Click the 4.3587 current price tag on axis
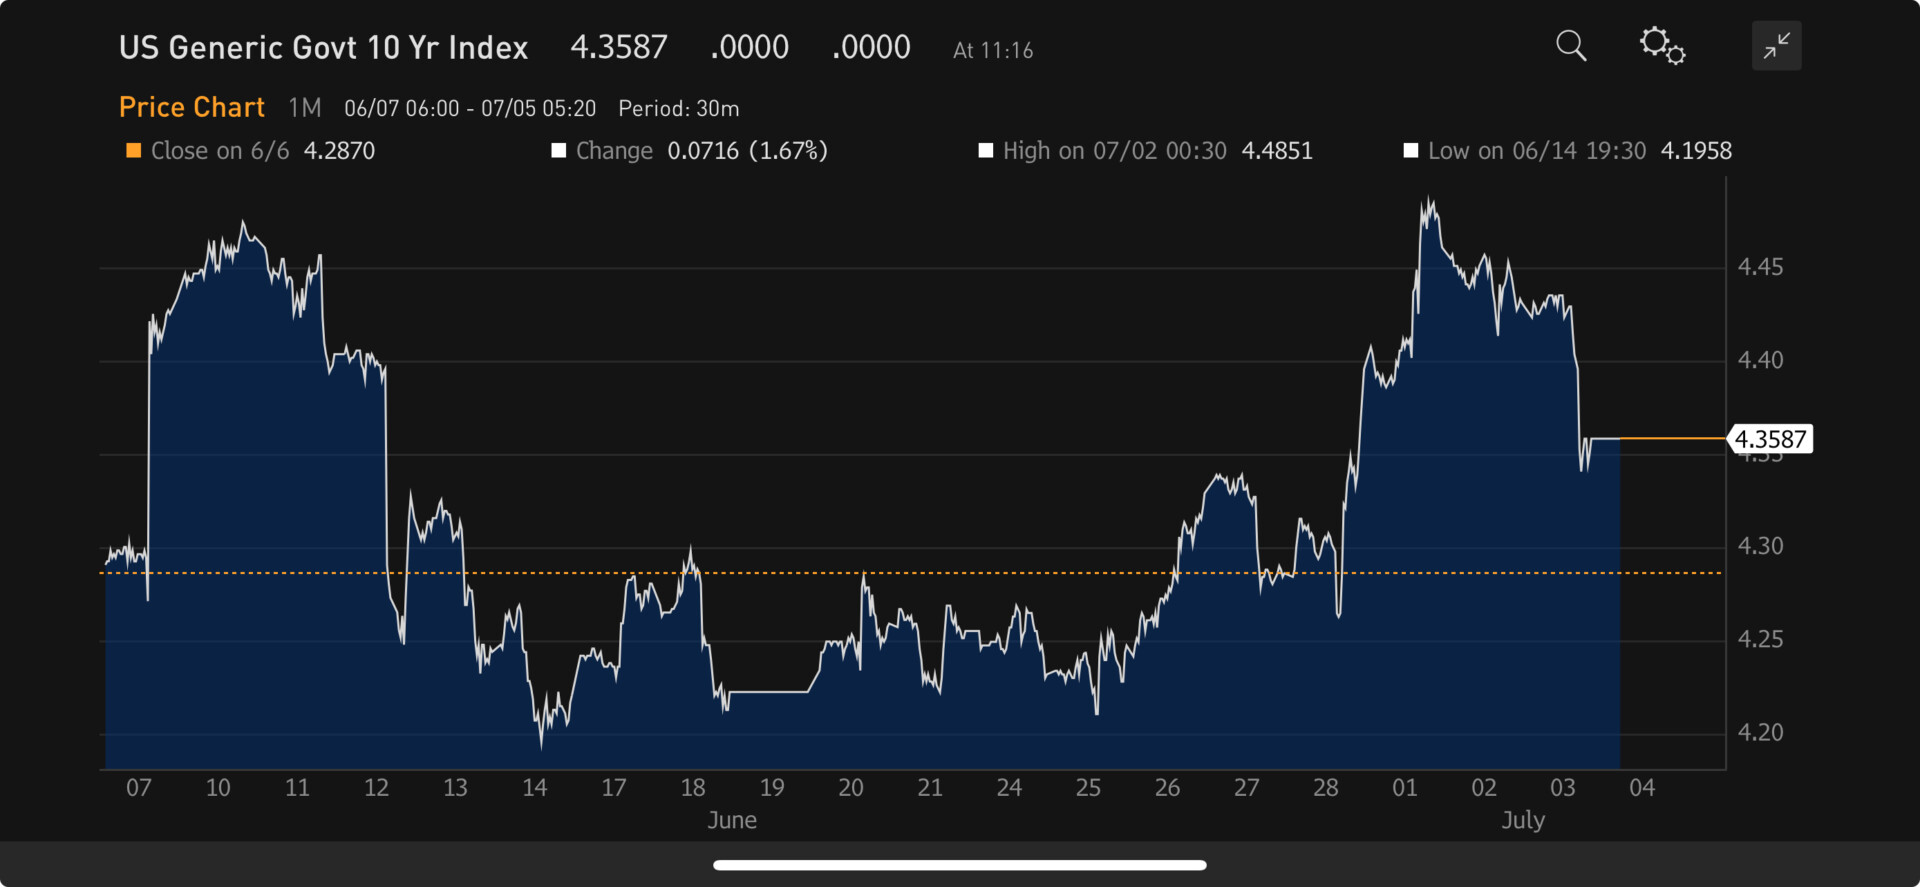1920x887 pixels. (x=1770, y=439)
